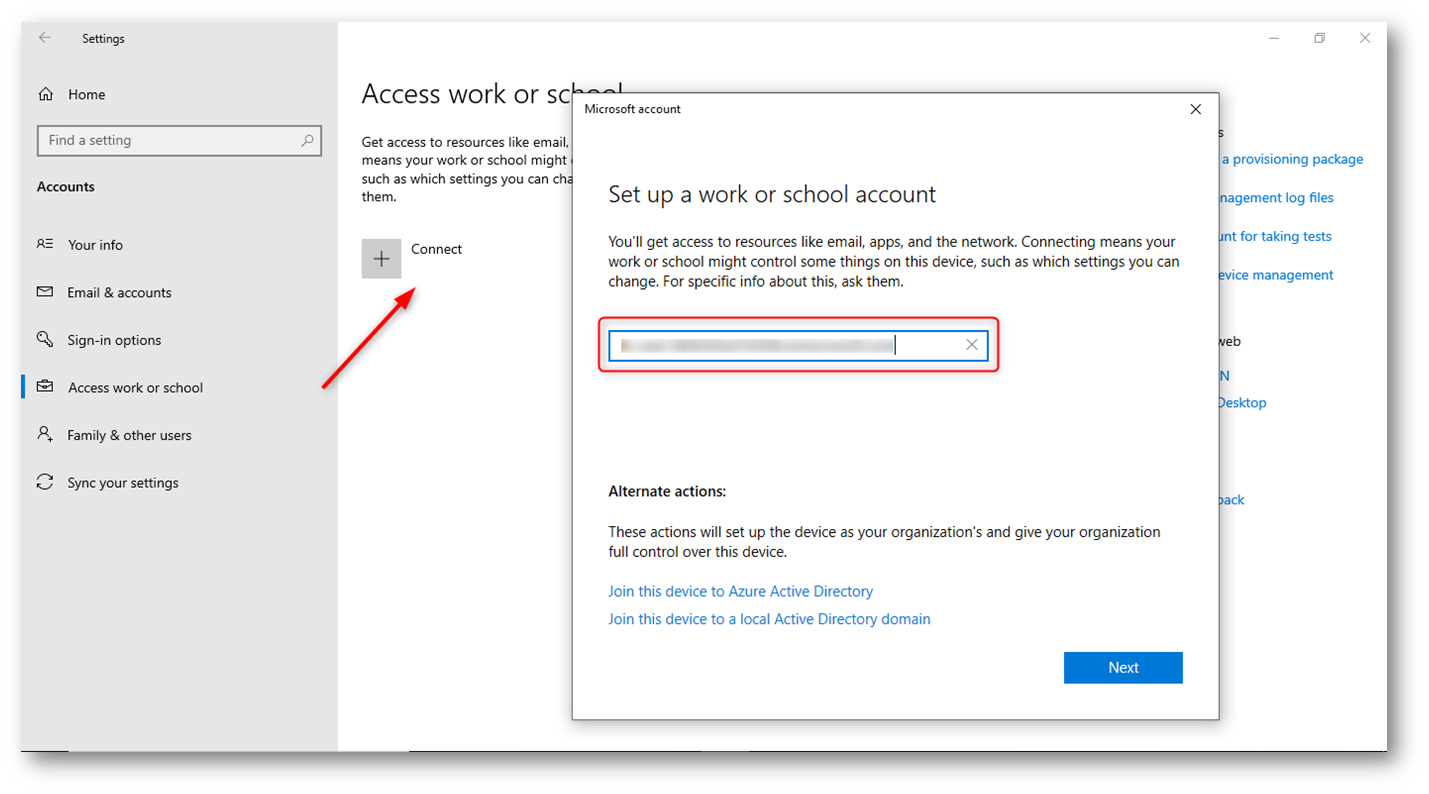The image size is (1429, 794).
Task: Clear the email field with X
Action: (x=972, y=345)
